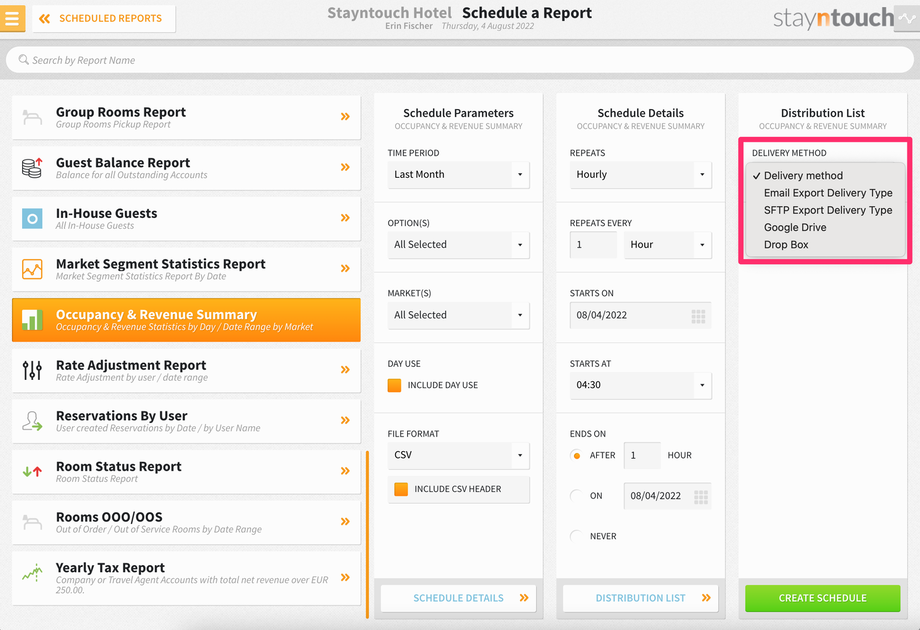Open the hamburger main menu
This screenshot has width=920, height=630.
click(12, 18)
